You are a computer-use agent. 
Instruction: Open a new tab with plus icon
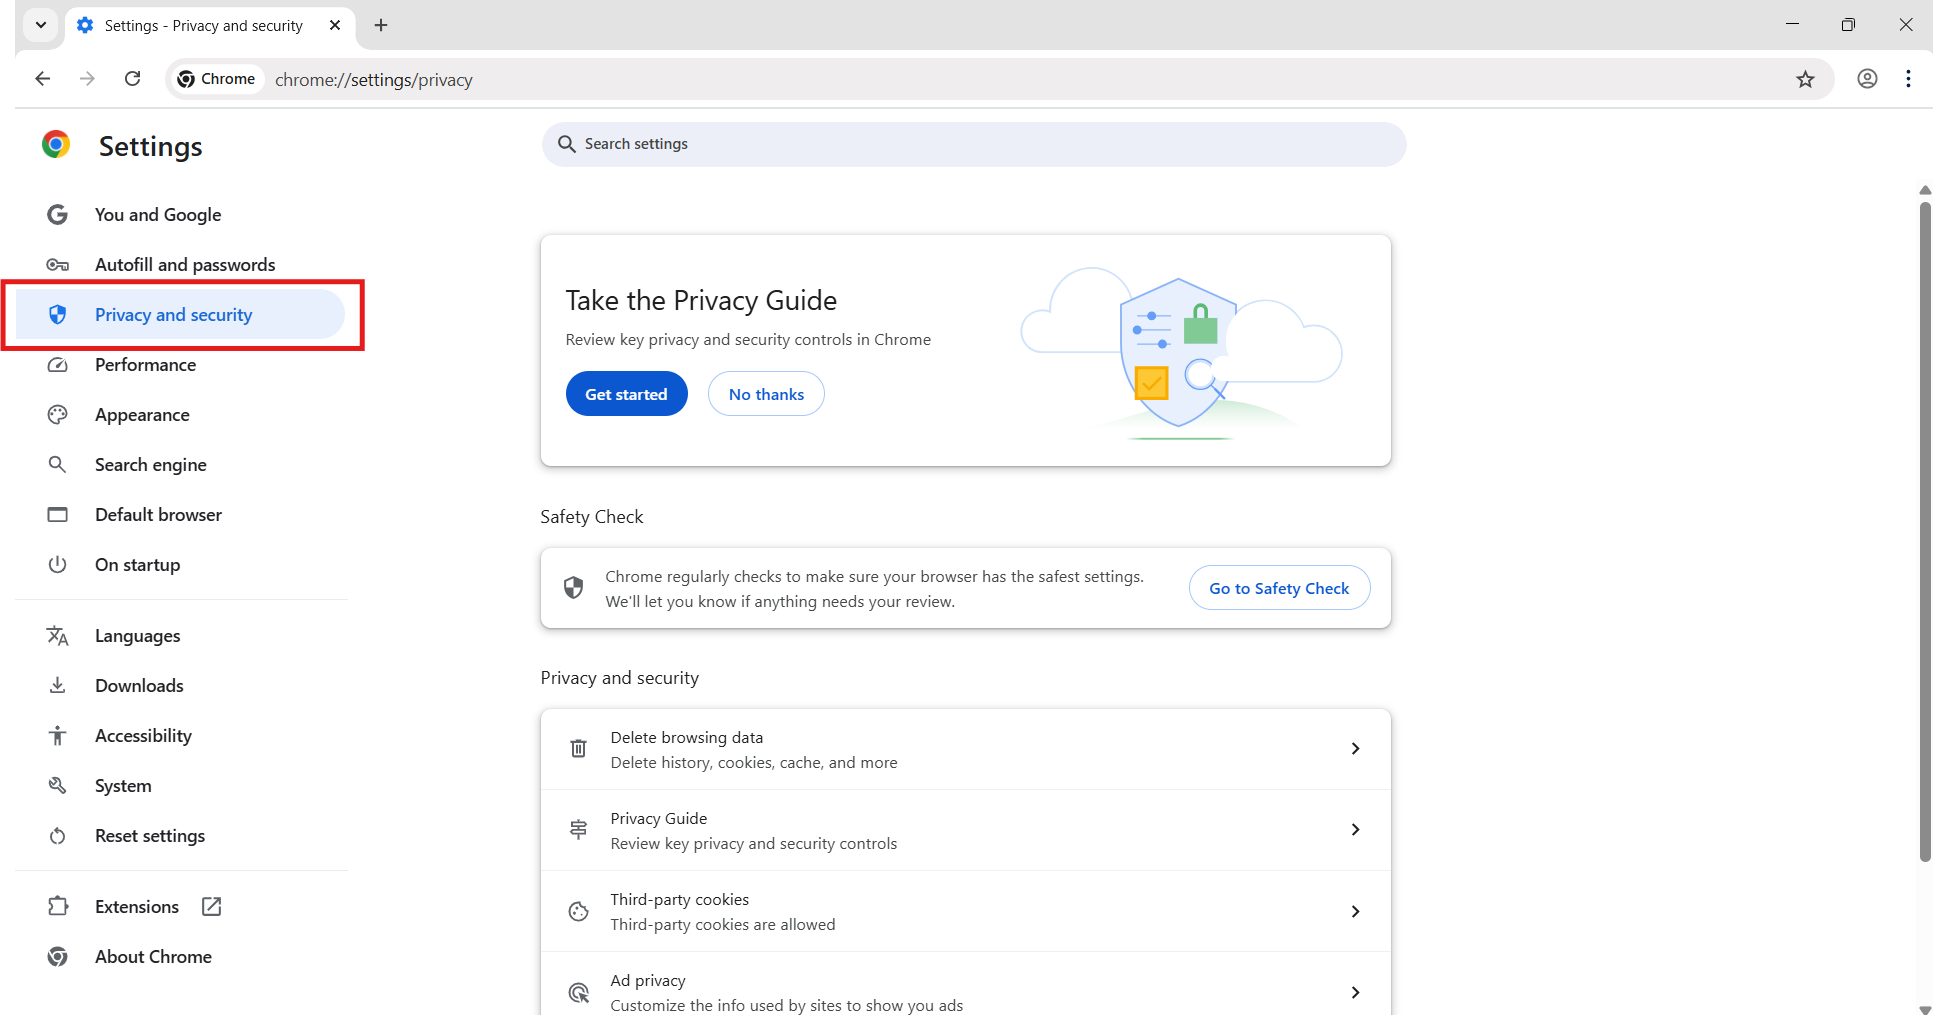[381, 25]
